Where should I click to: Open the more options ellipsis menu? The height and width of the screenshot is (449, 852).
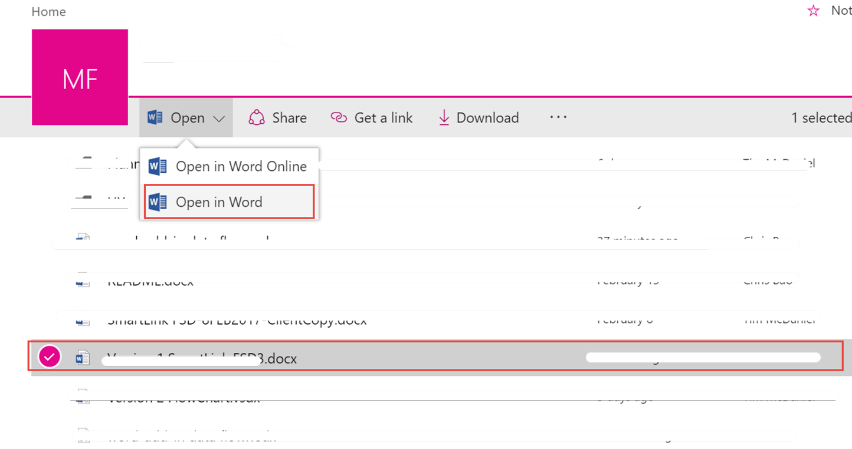click(x=558, y=117)
